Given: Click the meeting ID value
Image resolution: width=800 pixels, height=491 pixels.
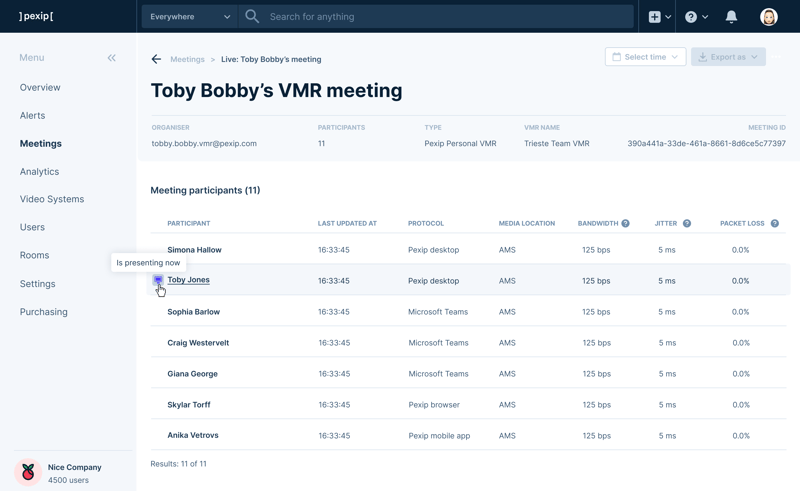Looking at the screenshot, I should click(x=706, y=143).
